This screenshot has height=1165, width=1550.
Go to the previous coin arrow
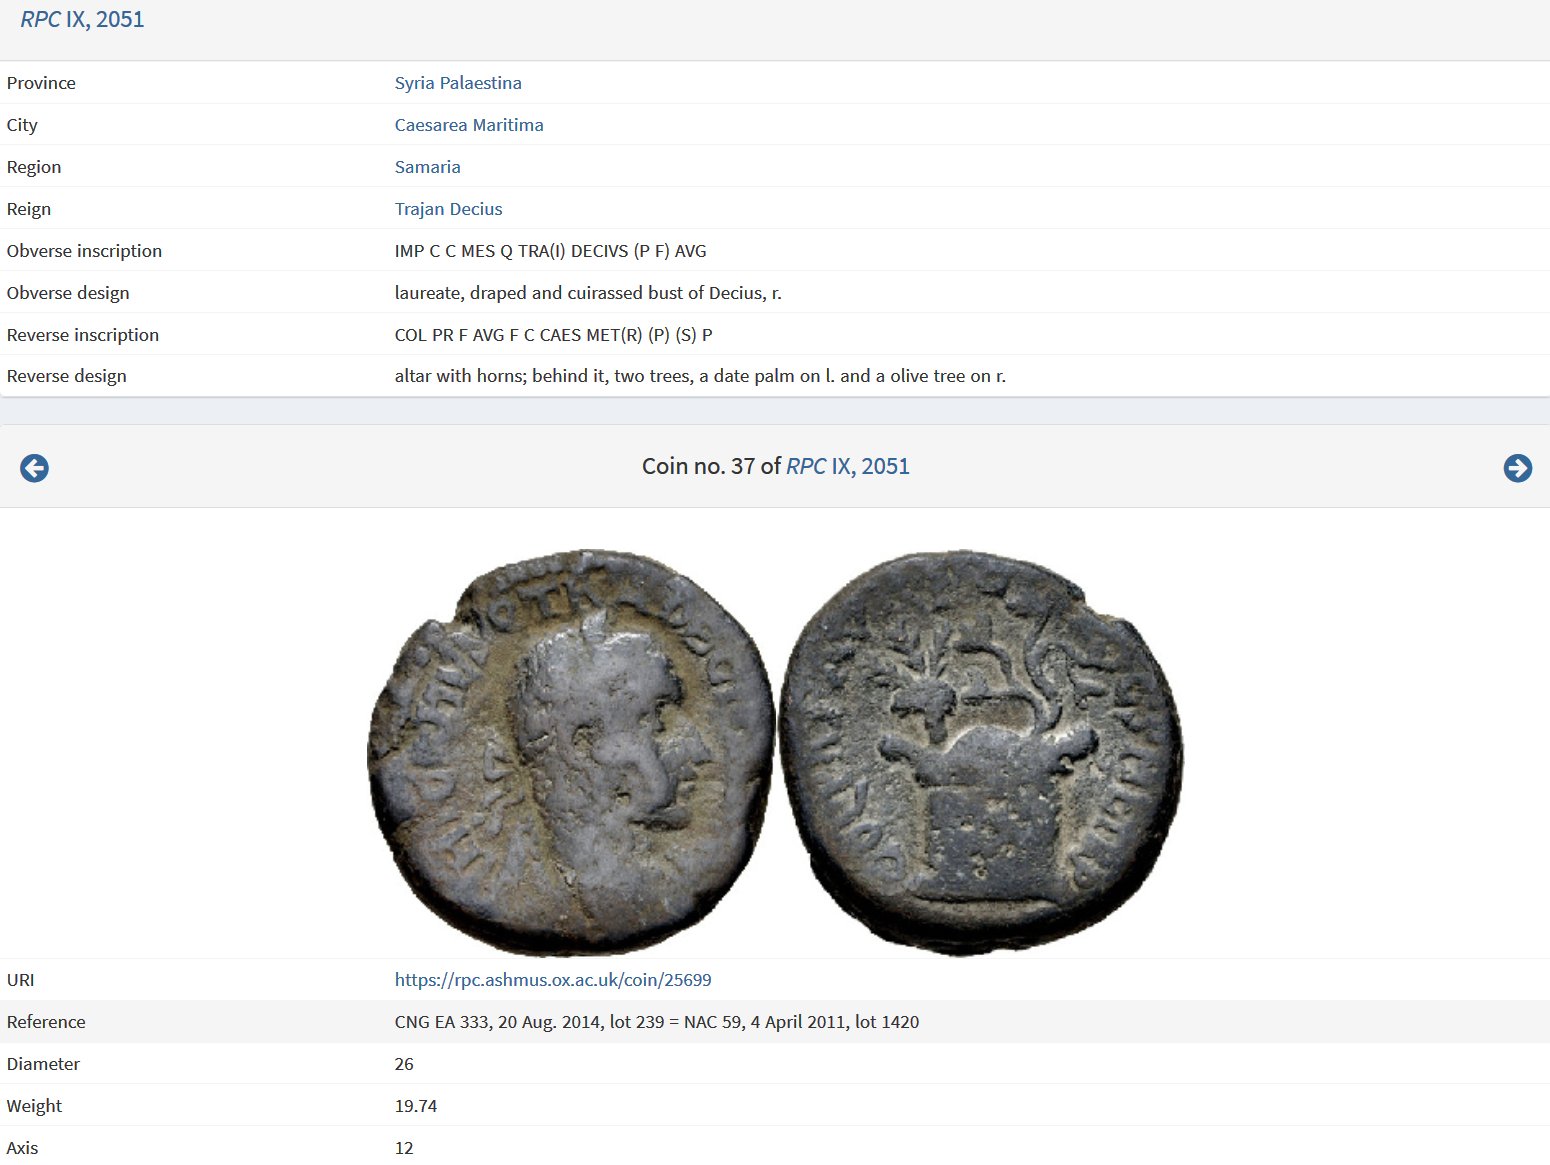click(x=34, y=468)
